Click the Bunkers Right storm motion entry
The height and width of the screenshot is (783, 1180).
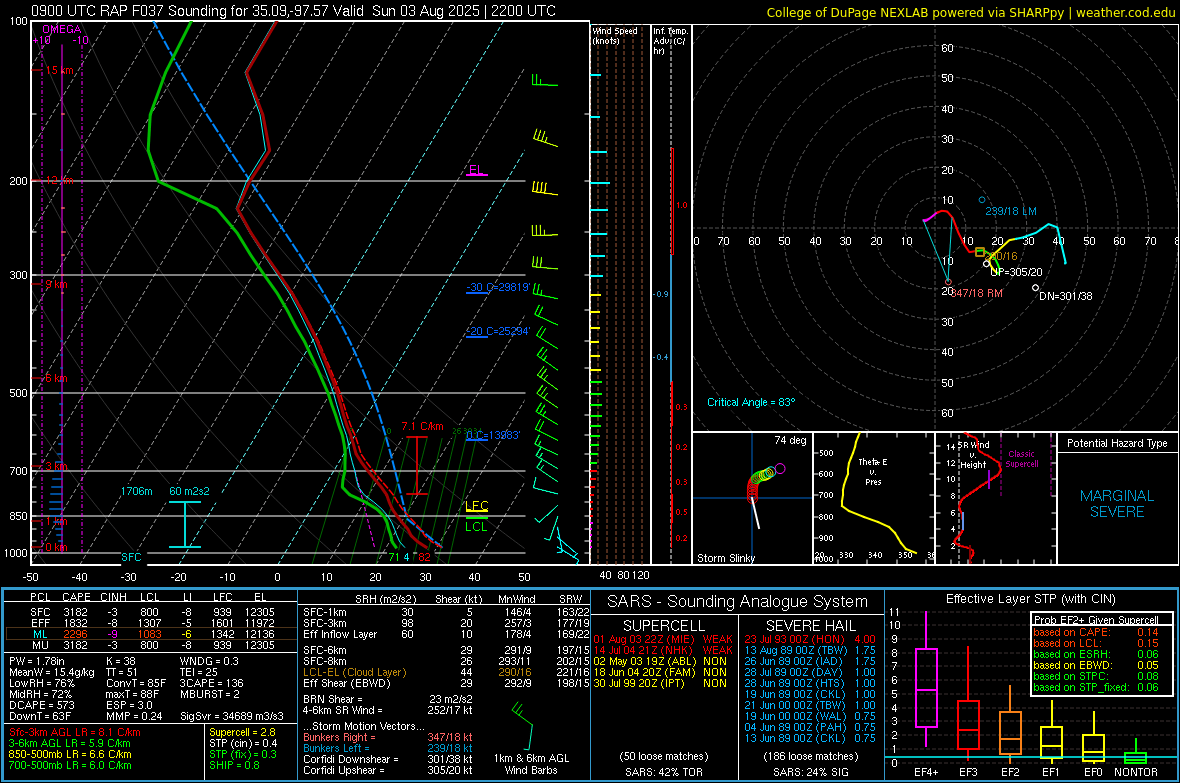388,737
